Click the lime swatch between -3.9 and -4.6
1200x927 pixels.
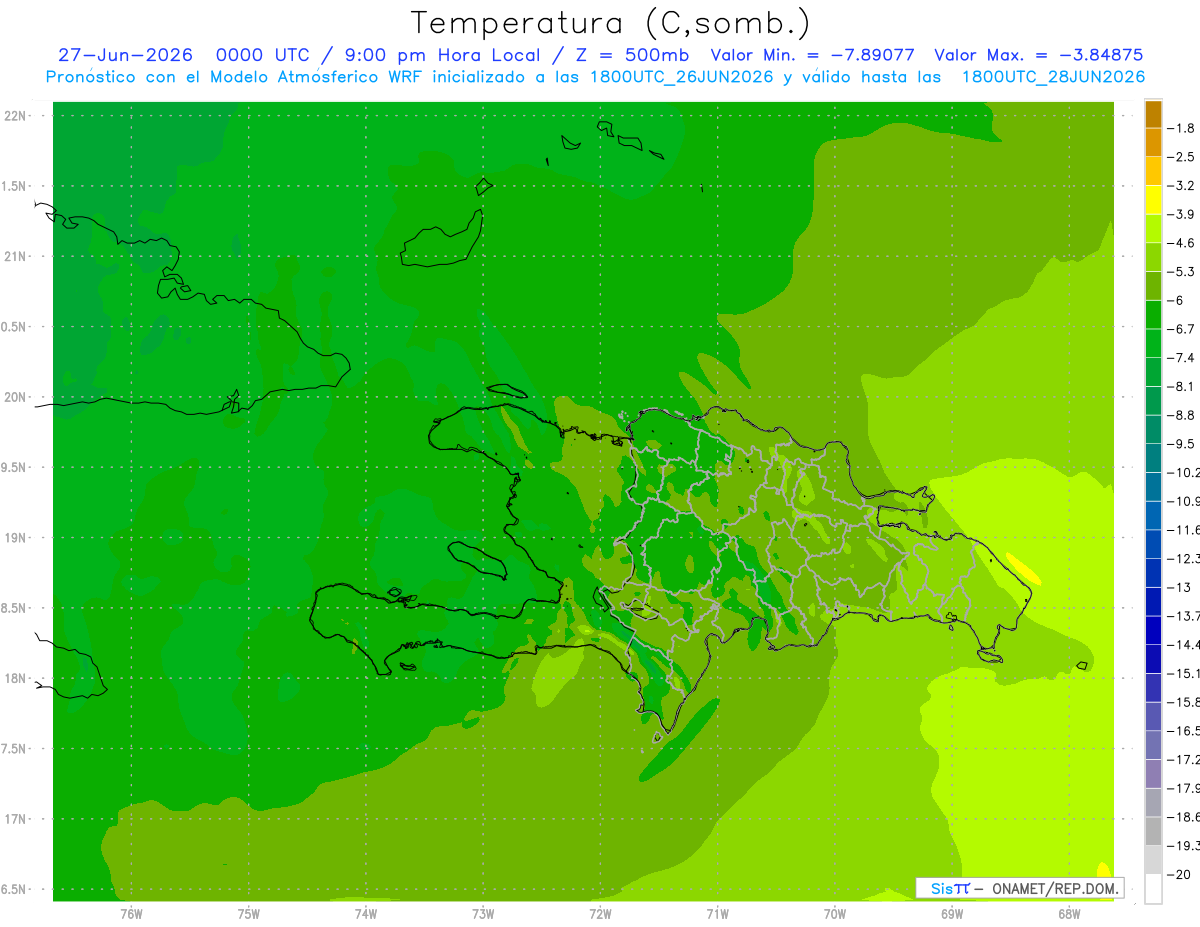1153,229
